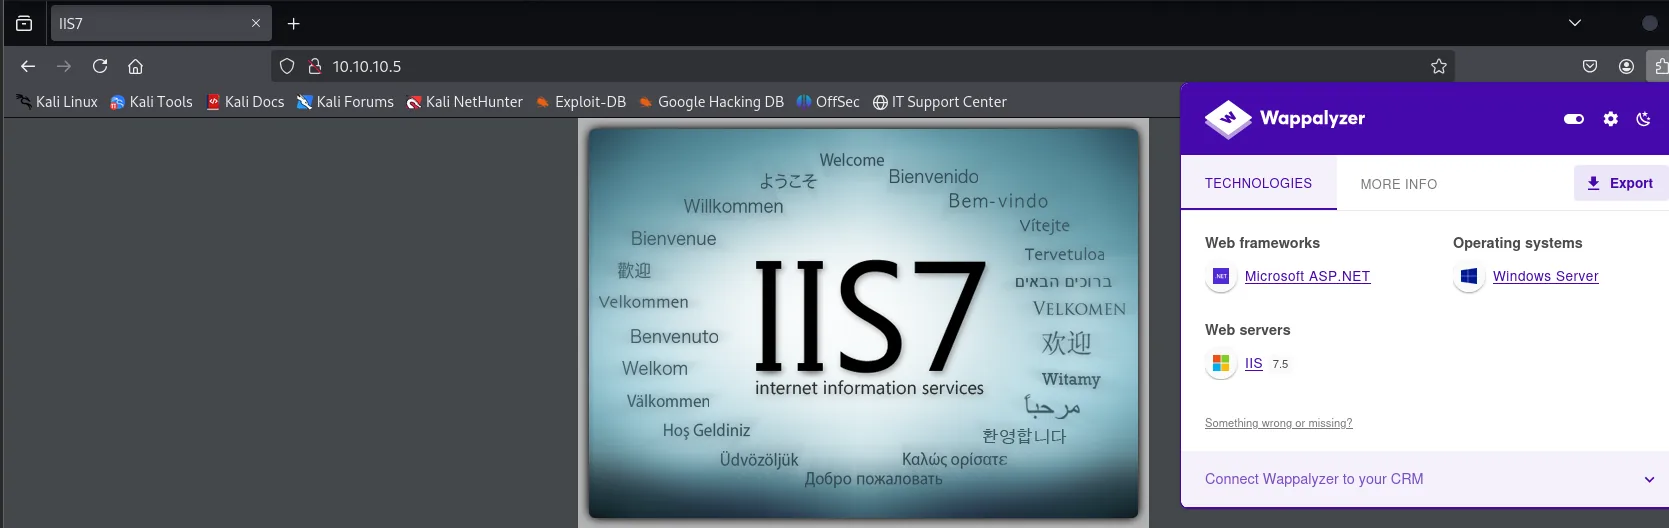This screenshot has width=1669, height=528.
Task: Click the Wappalyzer logo
Action: (x=1285, y=118)
